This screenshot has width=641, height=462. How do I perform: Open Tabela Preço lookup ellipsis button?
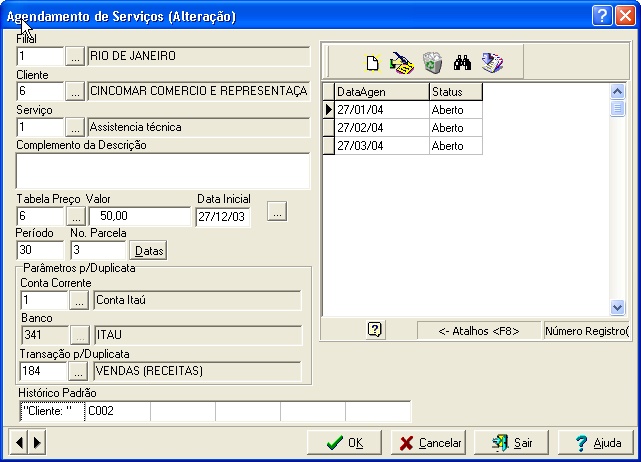[x=76, y=216]
